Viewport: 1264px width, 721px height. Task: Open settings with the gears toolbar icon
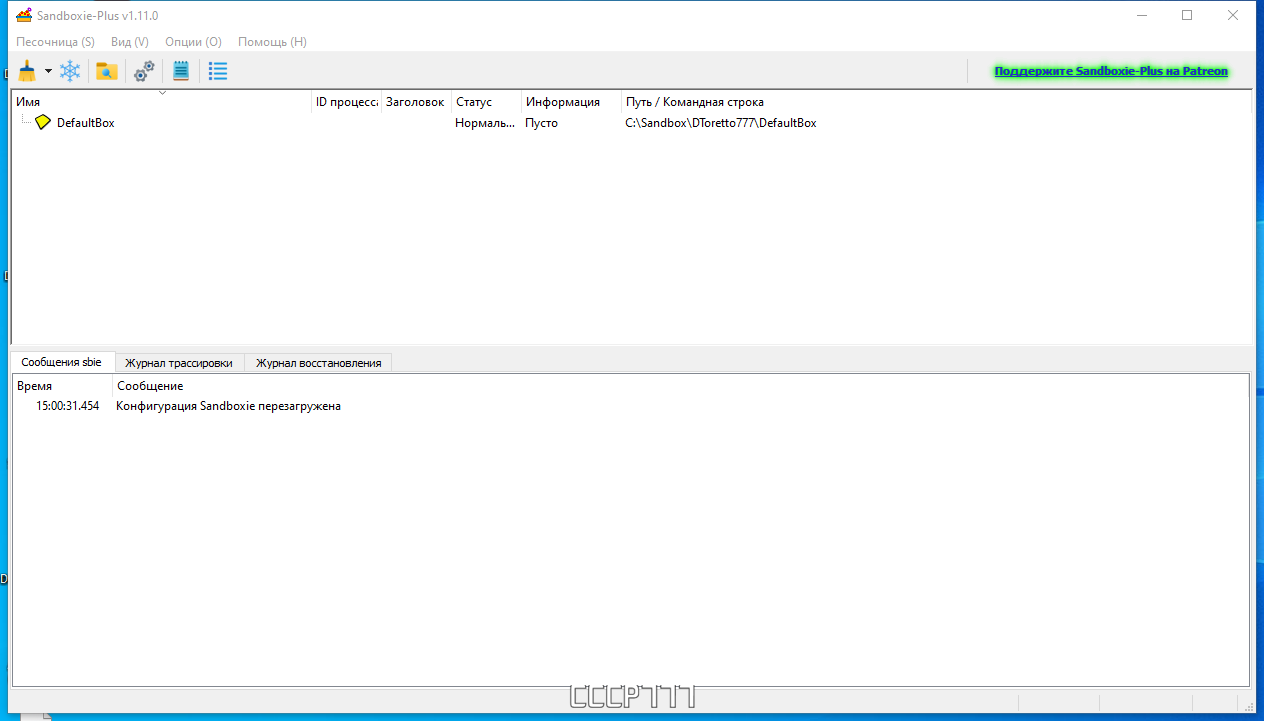[144, 71]
